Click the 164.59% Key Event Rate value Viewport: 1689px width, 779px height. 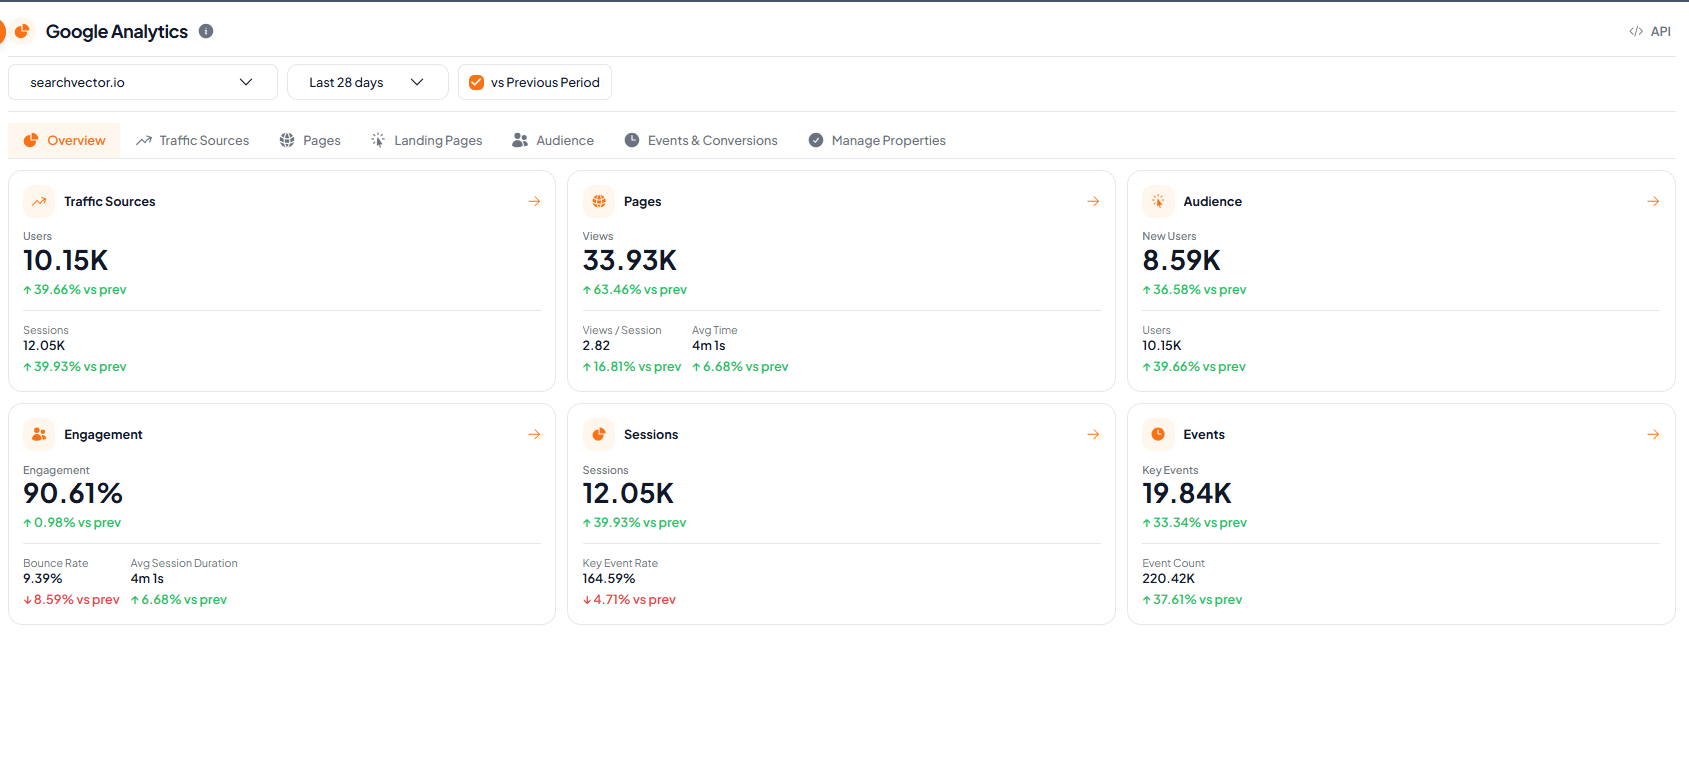(609, 578)
